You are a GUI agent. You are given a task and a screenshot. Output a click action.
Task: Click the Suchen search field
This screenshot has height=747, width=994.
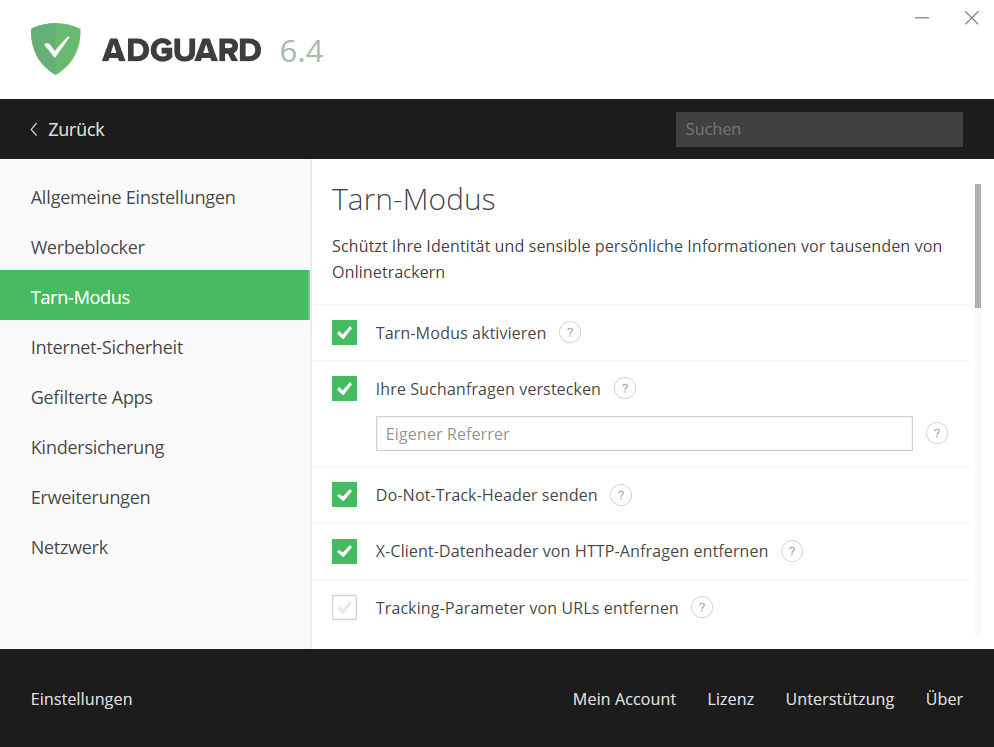tap(819, 129)
